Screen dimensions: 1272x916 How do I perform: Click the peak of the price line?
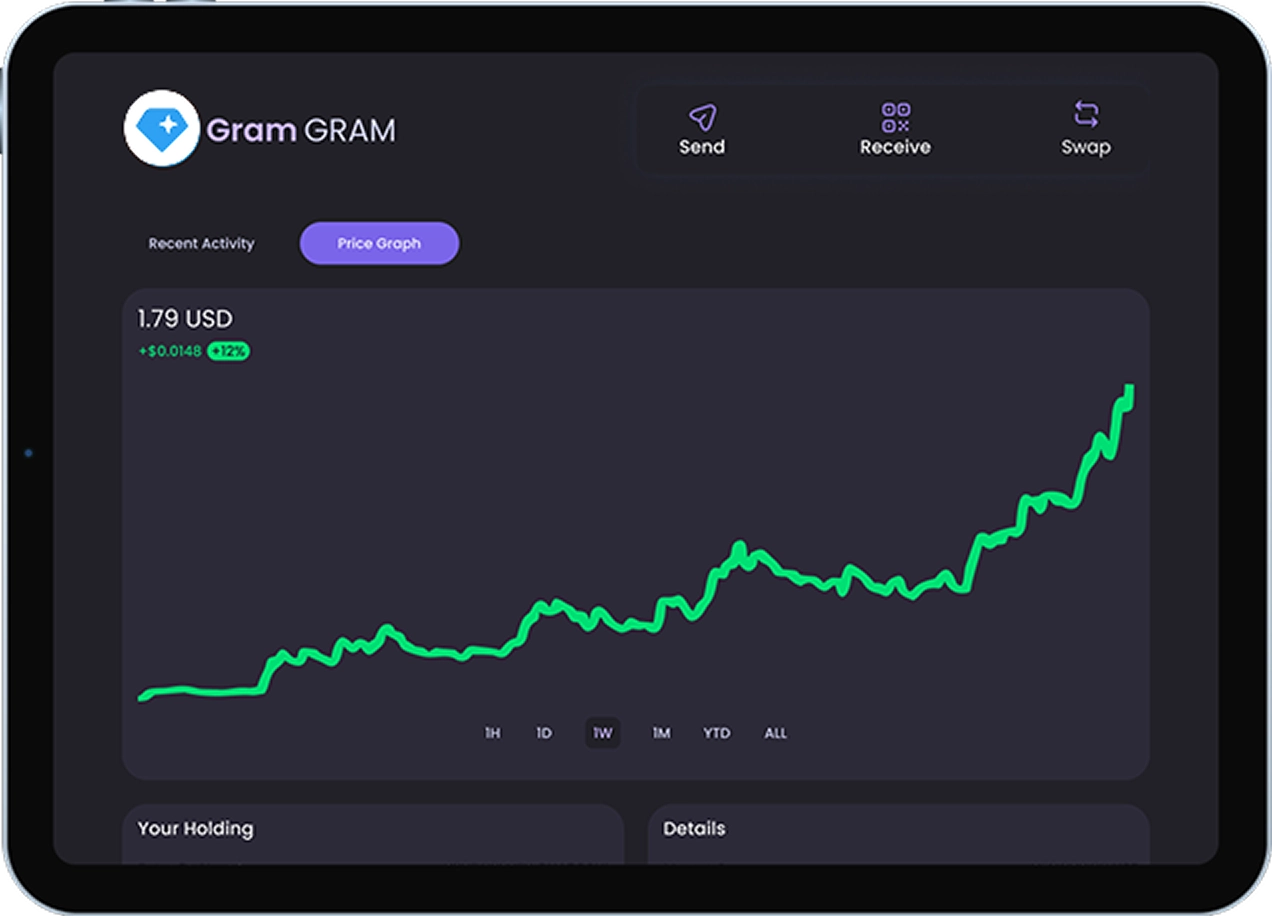(x=1130, y=389)
